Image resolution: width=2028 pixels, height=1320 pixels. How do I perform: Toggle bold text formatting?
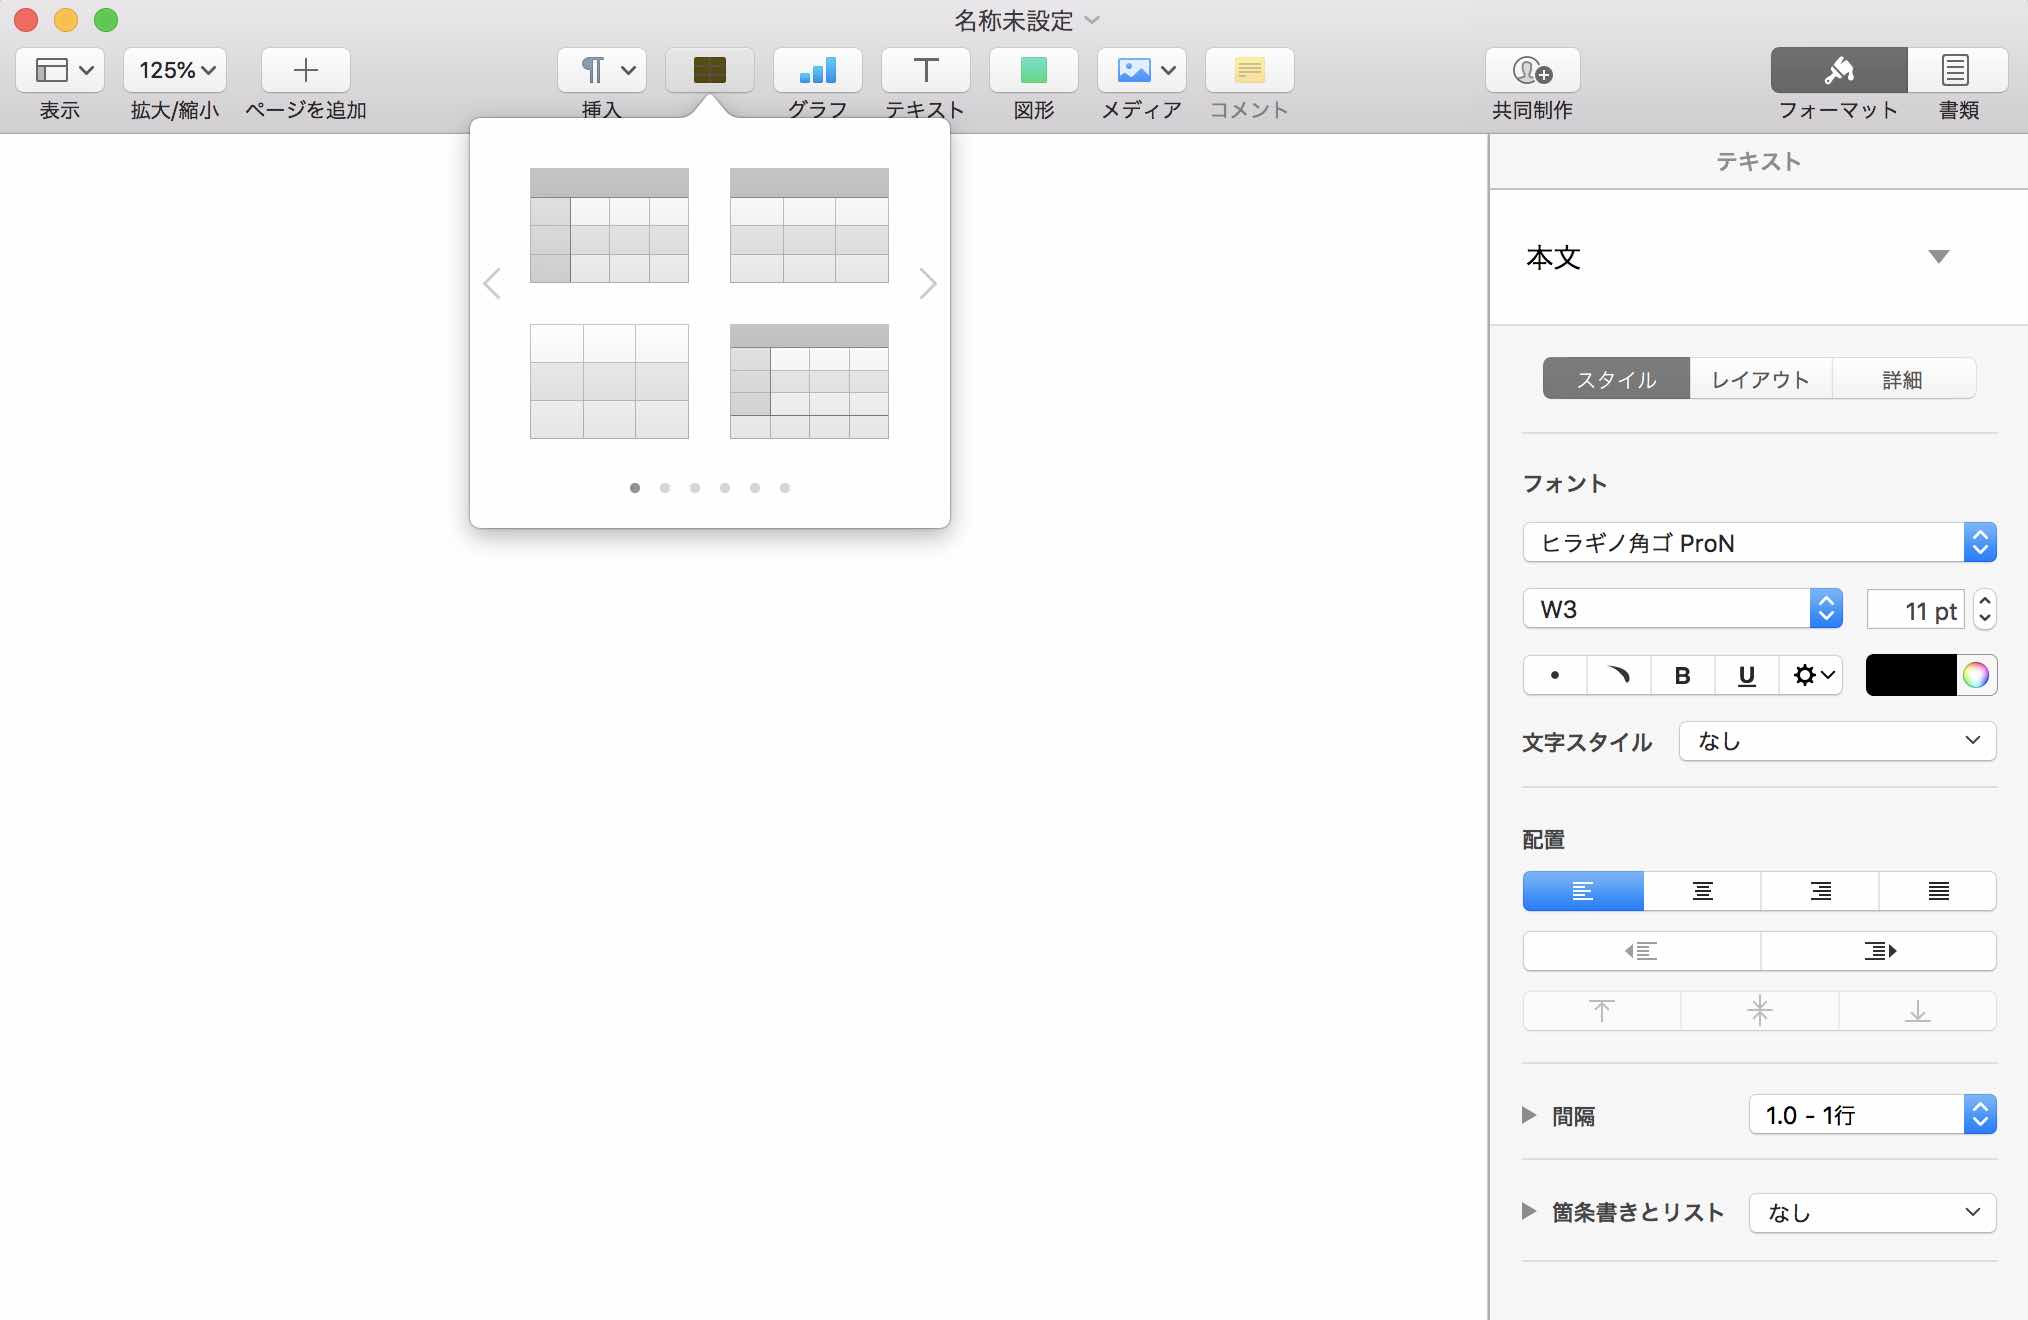[1682, 676]
